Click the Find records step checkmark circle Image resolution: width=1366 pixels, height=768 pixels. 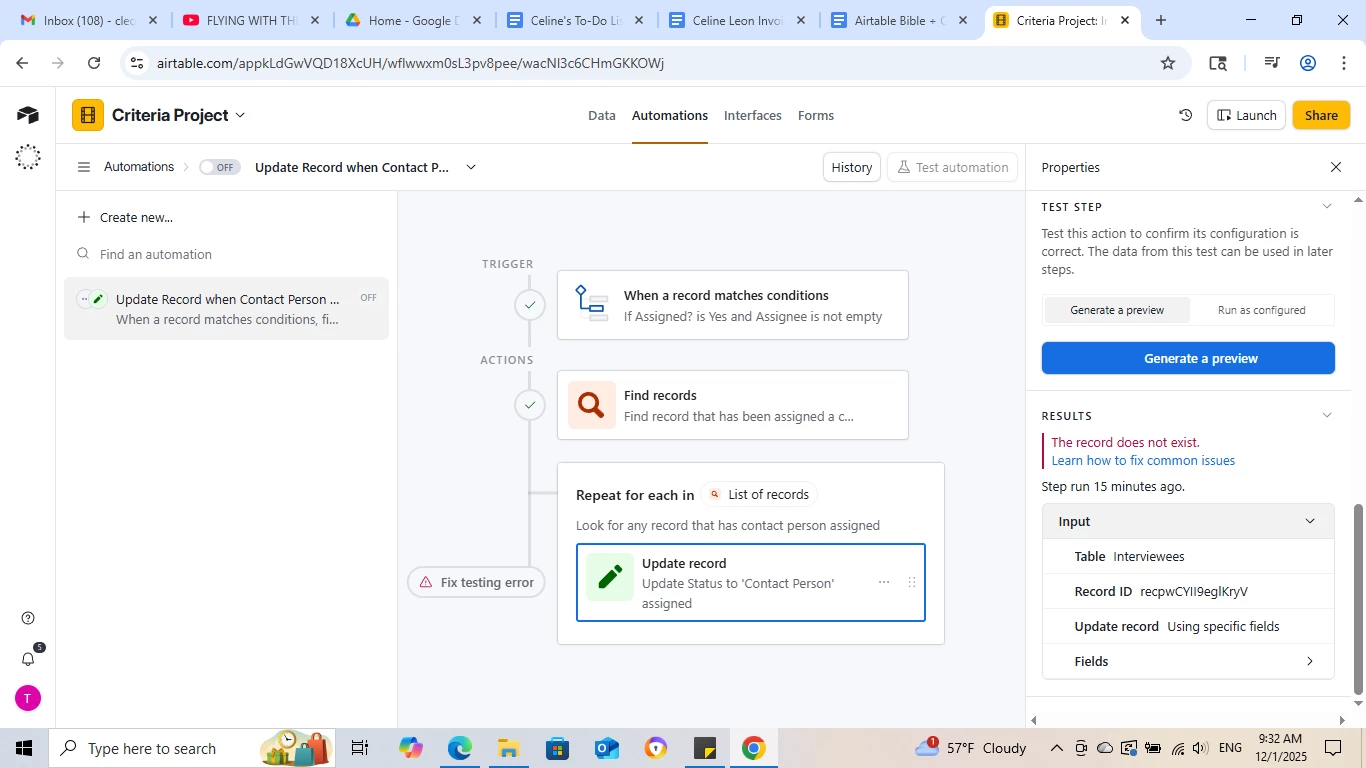coord(530,405)
